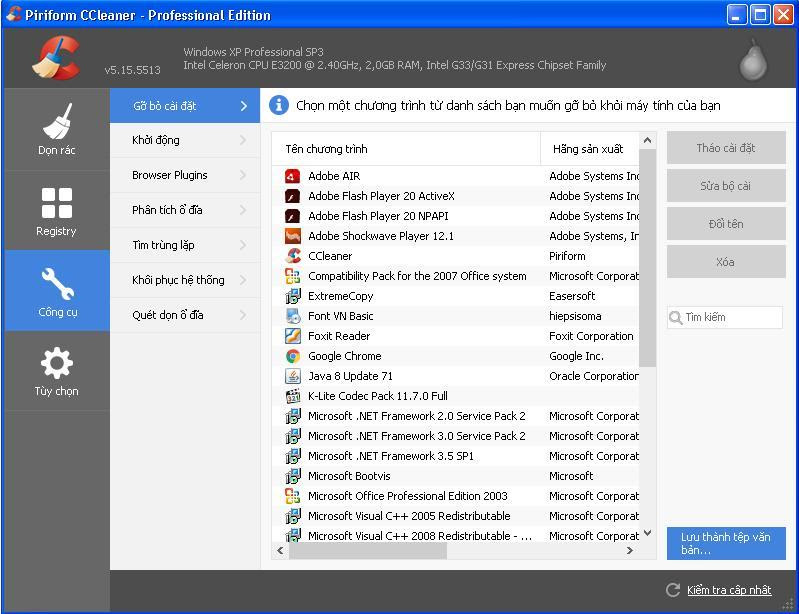The width and height of the screenshot is (799, 614).
Task: Click chevron next to Khởi động
Action: (x=243, y=140)
